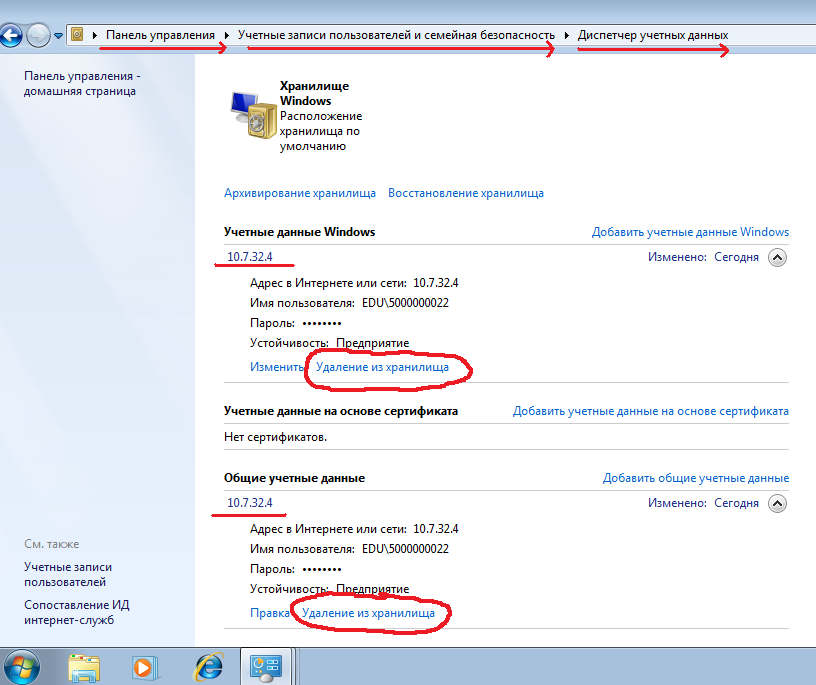
Task: Click Добавить учетные данные на основе сертификата
Action: pos(651,411)
